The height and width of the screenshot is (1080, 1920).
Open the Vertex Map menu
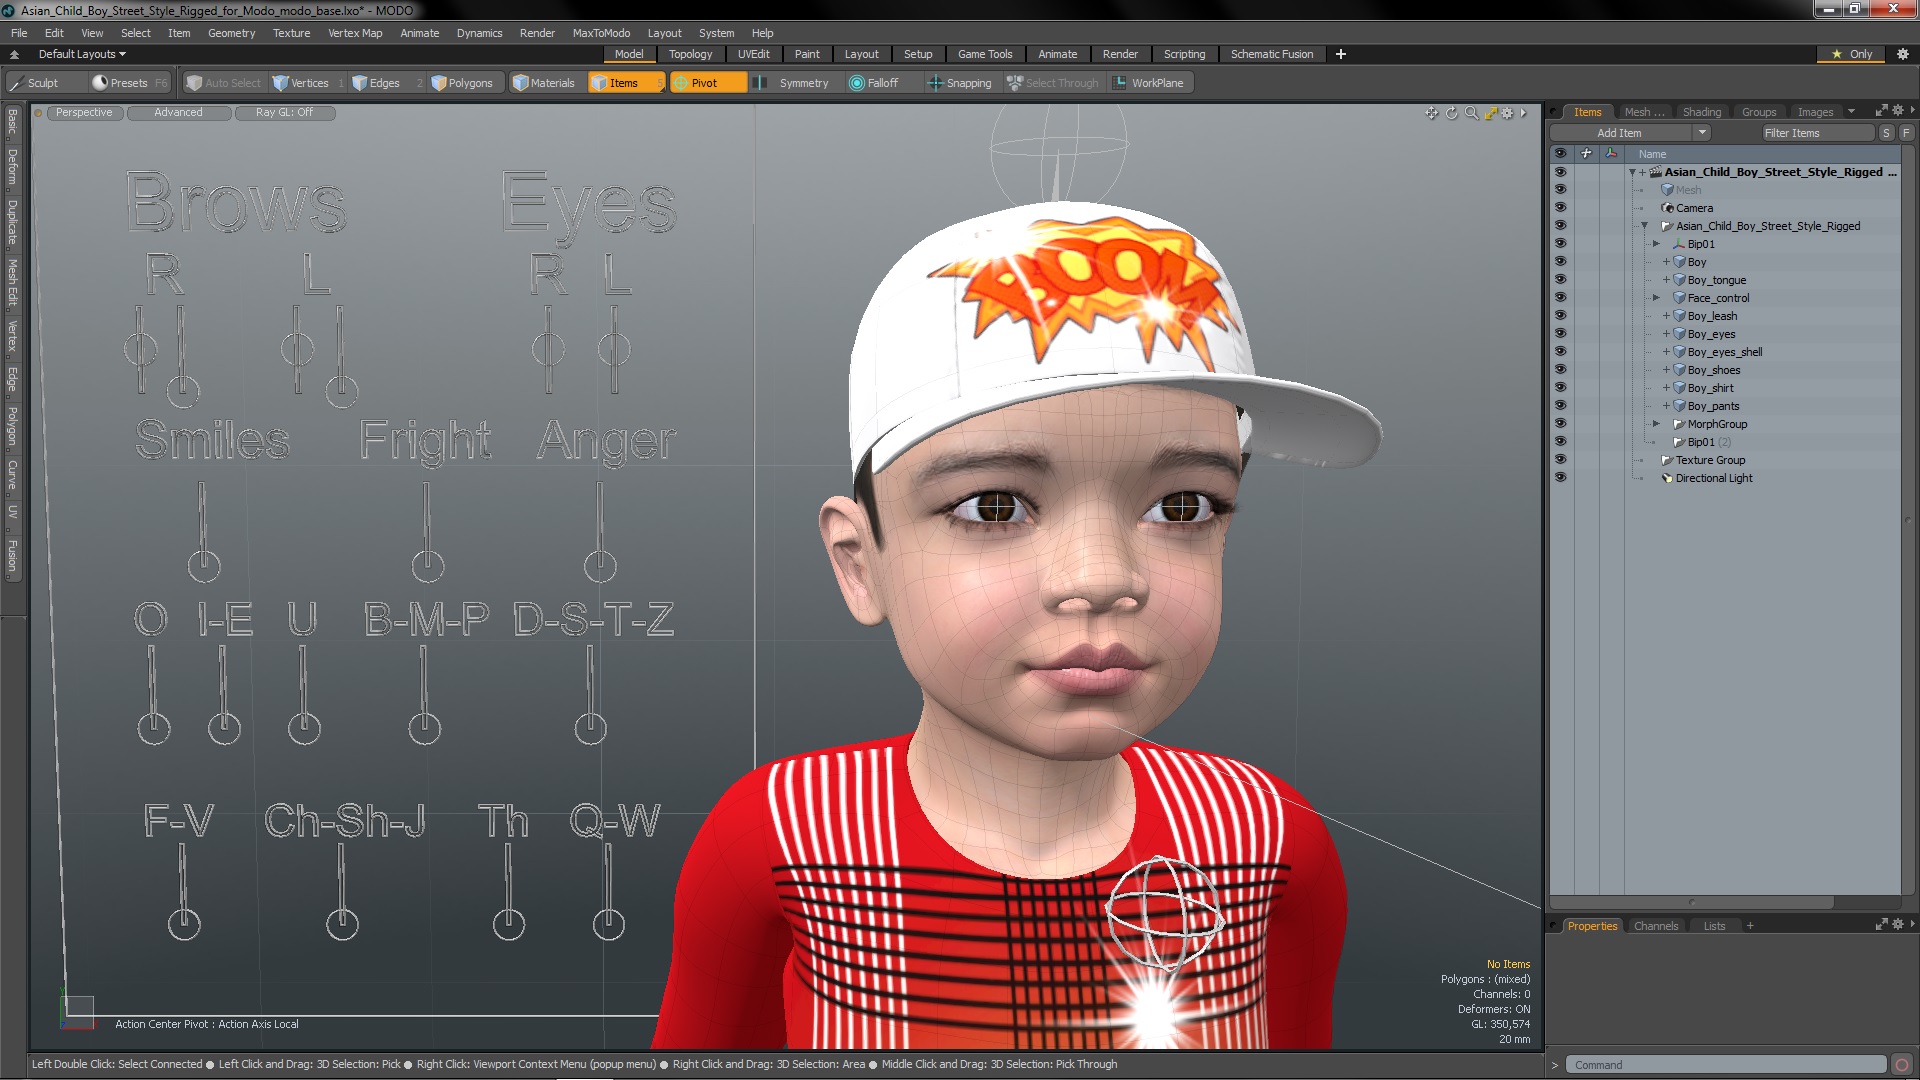point(355,33)
